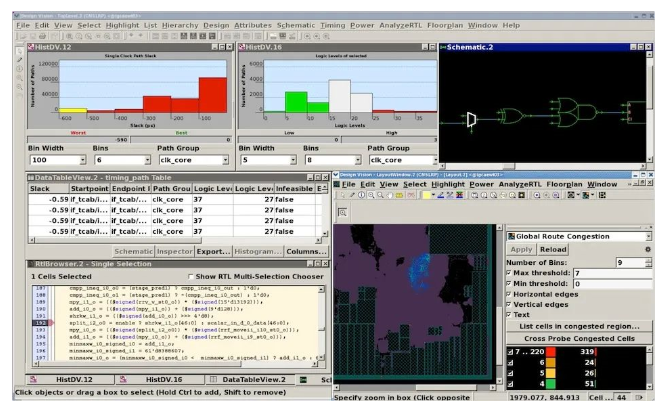Click the Bin Width field showing 100
The width and height of the screenshot is (669, 412).
58,160
